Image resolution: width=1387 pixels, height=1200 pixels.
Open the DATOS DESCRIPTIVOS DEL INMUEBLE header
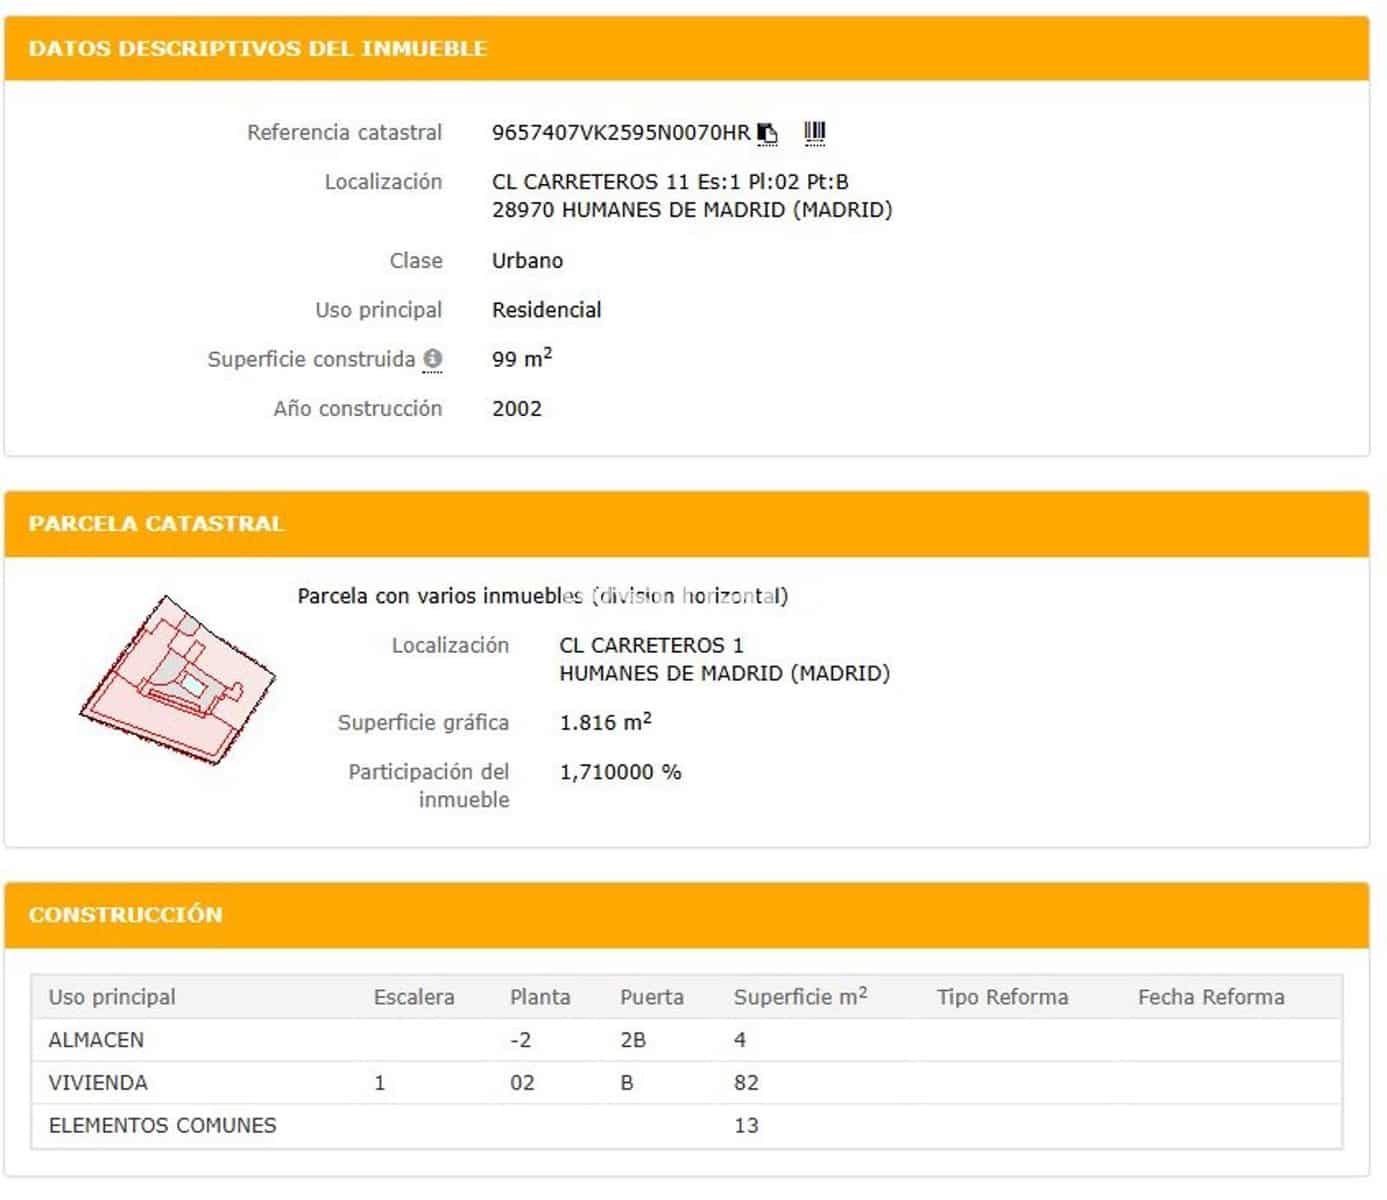259,47
